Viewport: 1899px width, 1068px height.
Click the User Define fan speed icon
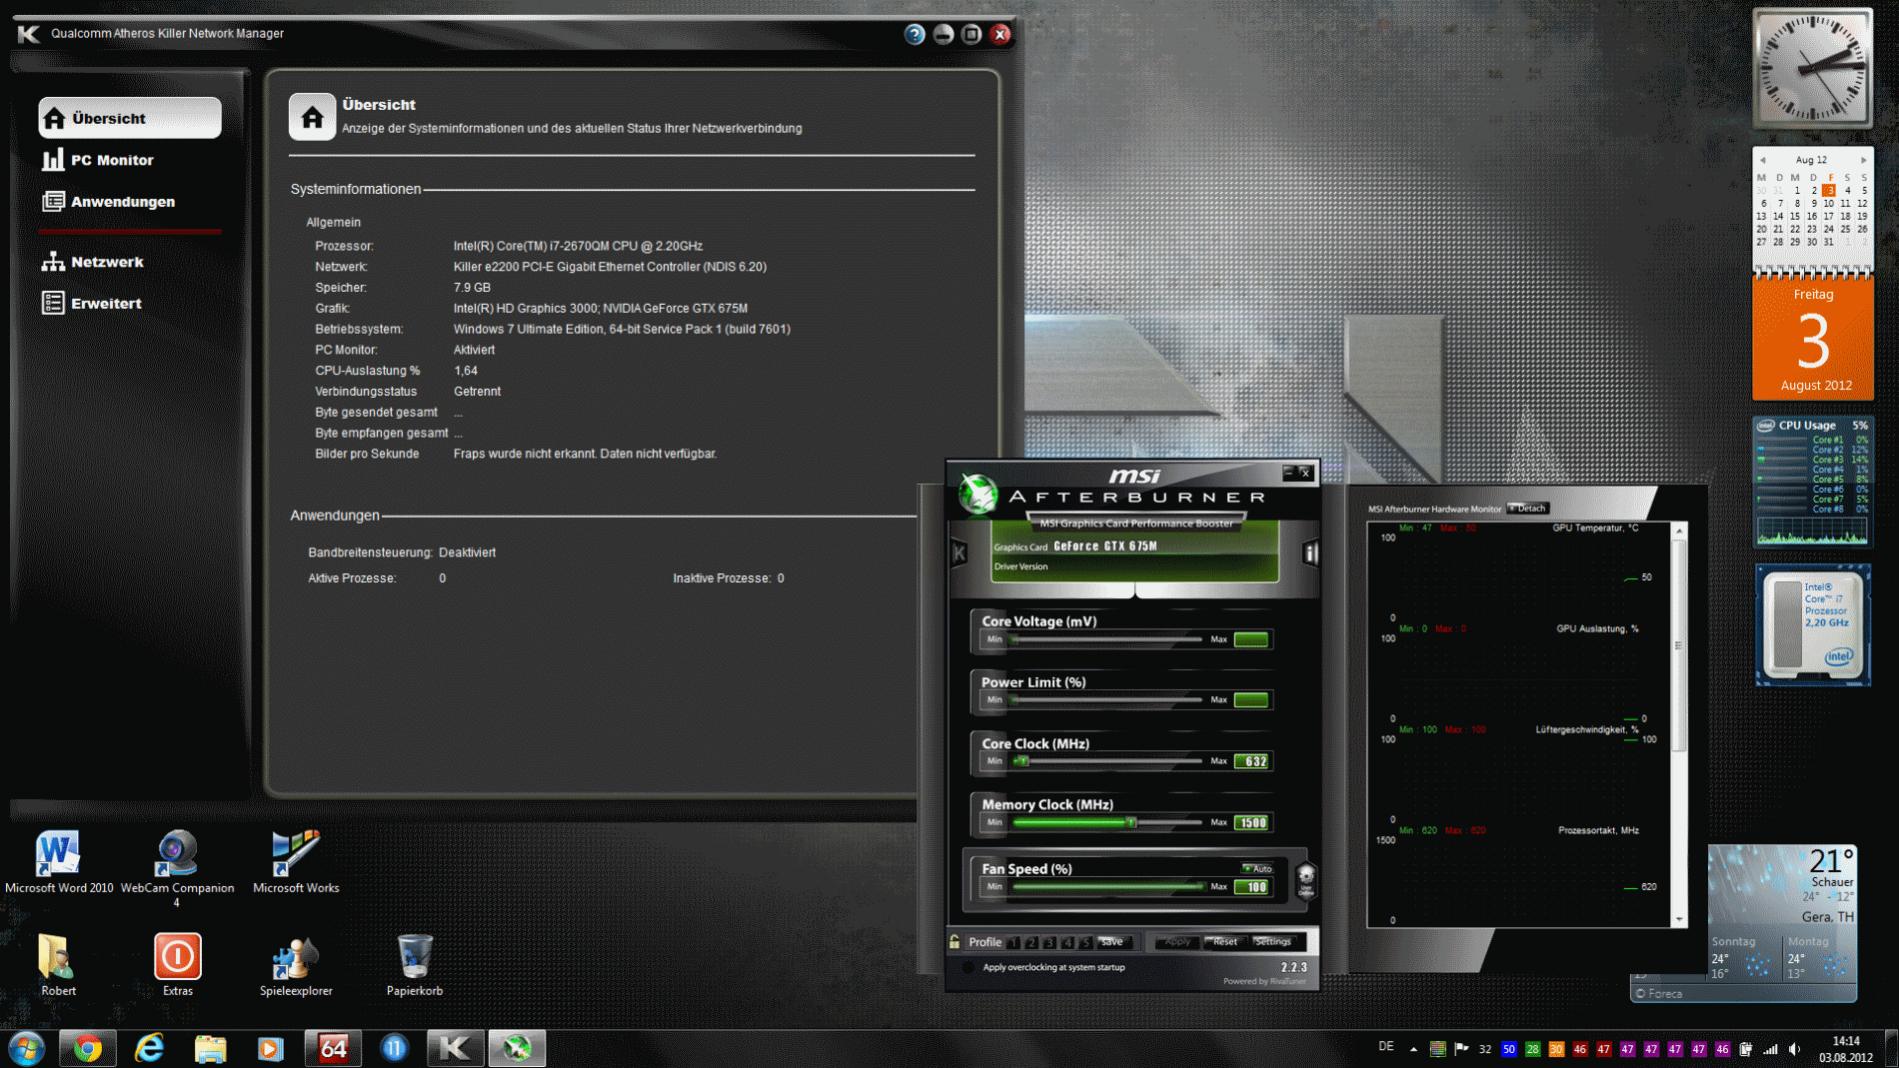coord(1306,881)
